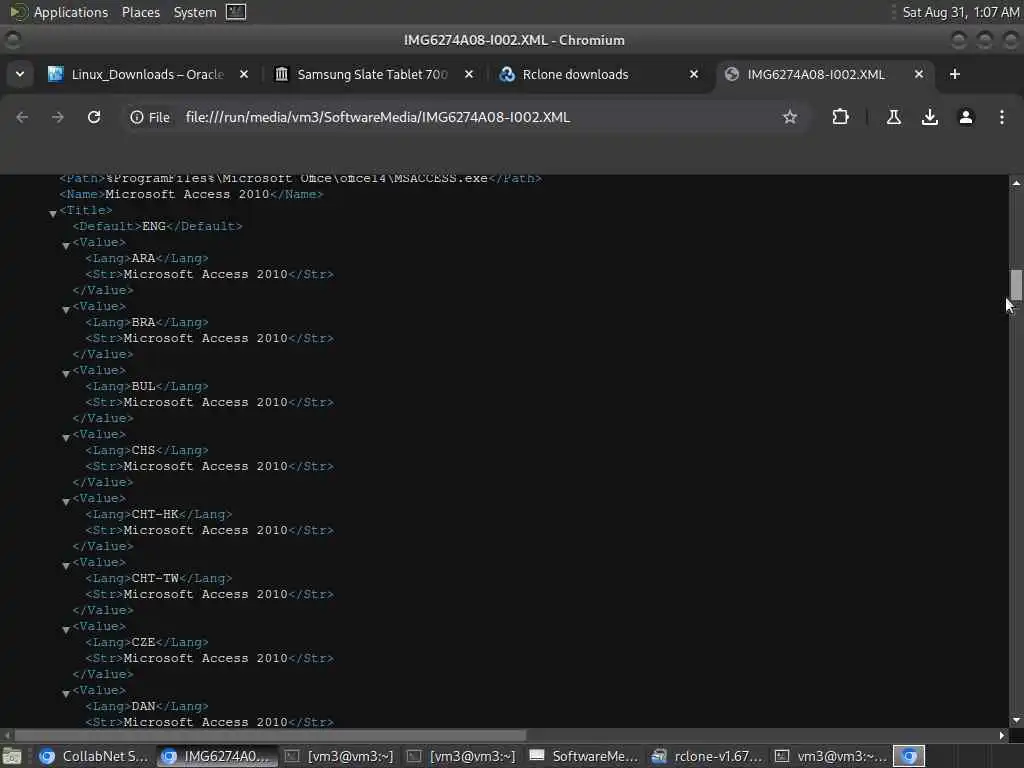This screenshot has width=1024, height=768.
Task: Click show desktop icon in bottom panel
Action: click(x=11, y=756)
